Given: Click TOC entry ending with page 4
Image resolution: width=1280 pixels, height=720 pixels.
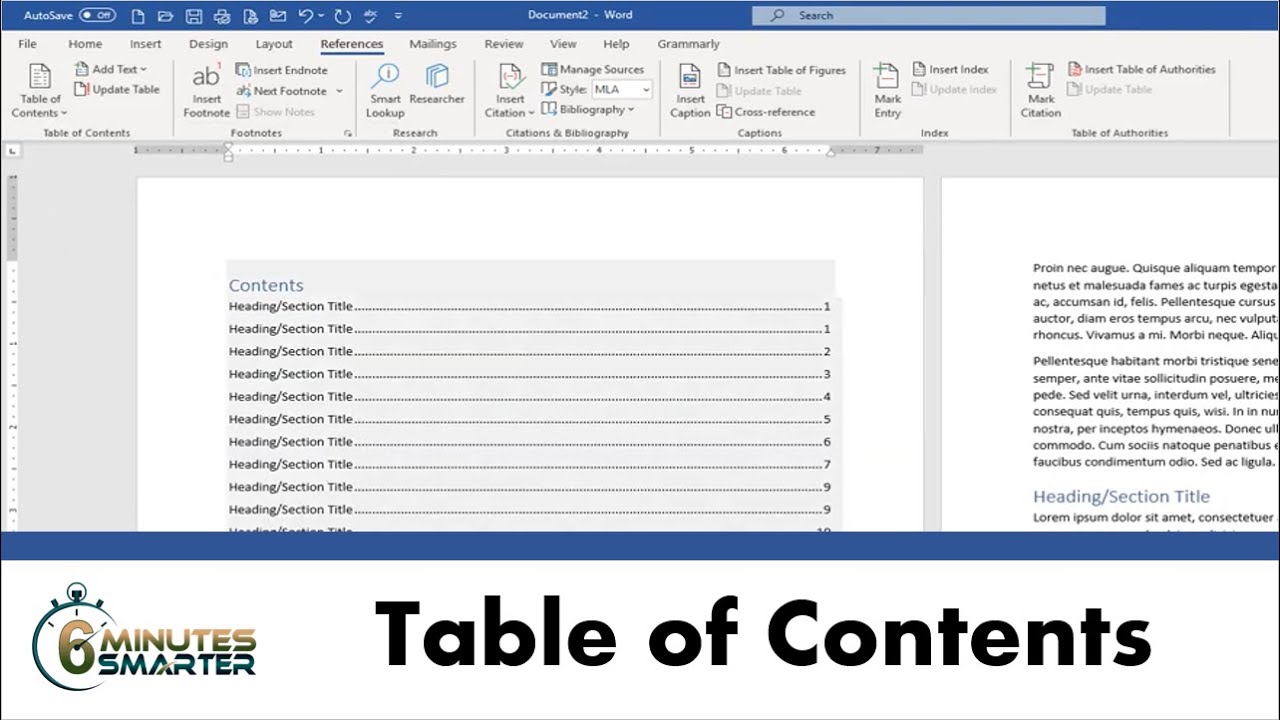Looking at the screenshot, I should pos(530,397).
